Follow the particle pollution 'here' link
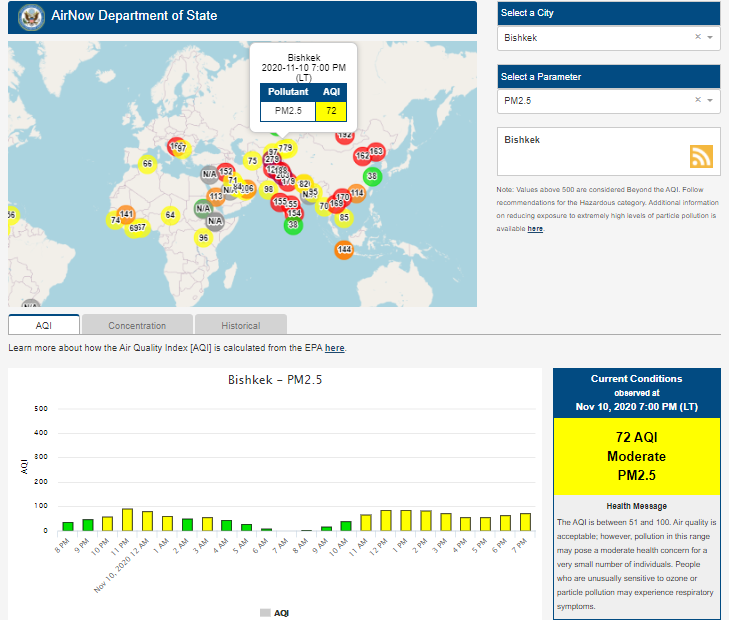Screen dimensions: 729x620 535,229
